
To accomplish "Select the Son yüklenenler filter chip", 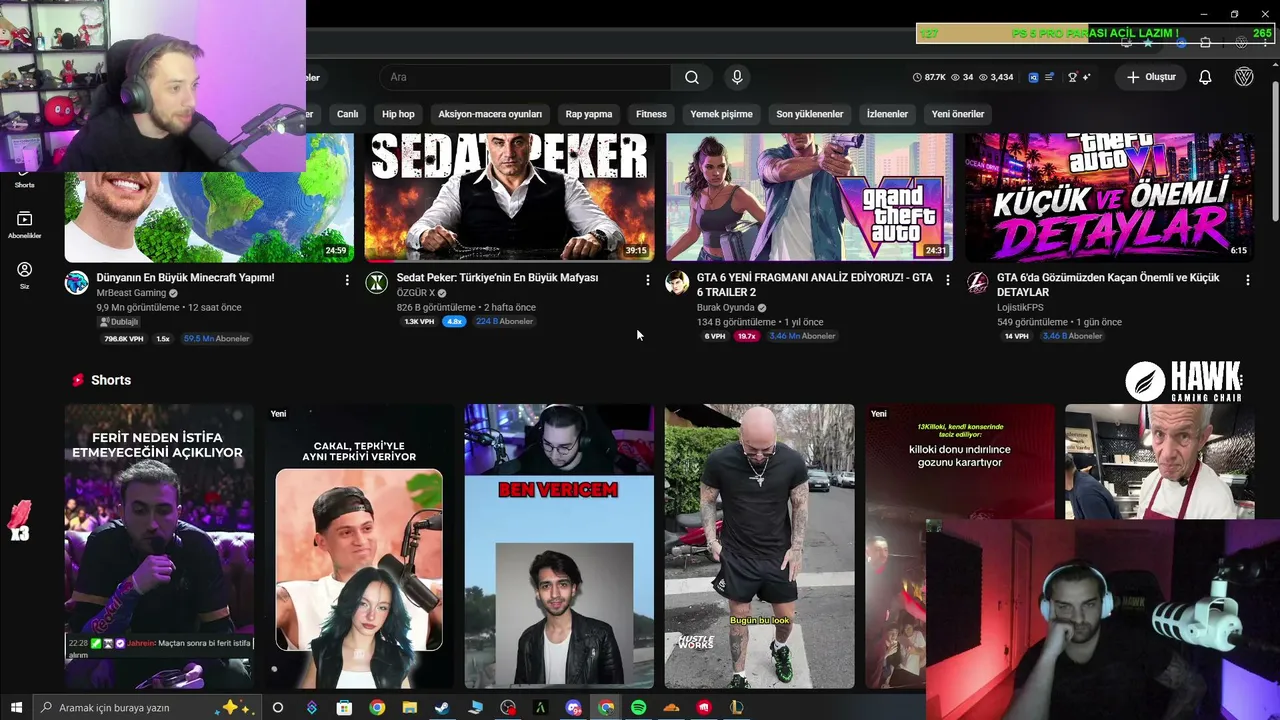I will [810, 114].
